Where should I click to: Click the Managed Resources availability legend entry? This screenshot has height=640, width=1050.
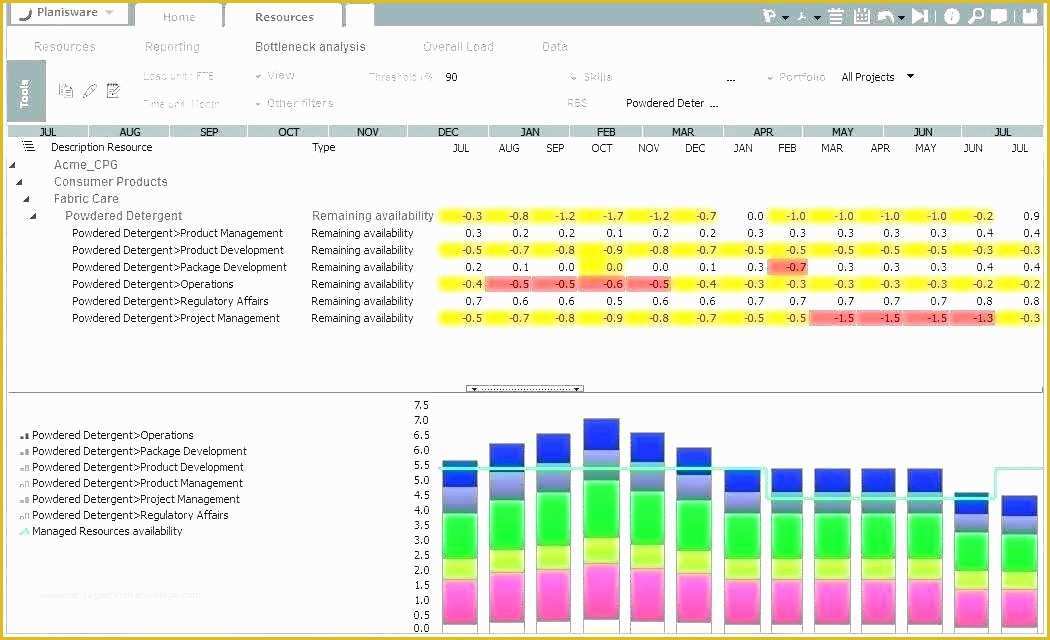tap(101, 532)
